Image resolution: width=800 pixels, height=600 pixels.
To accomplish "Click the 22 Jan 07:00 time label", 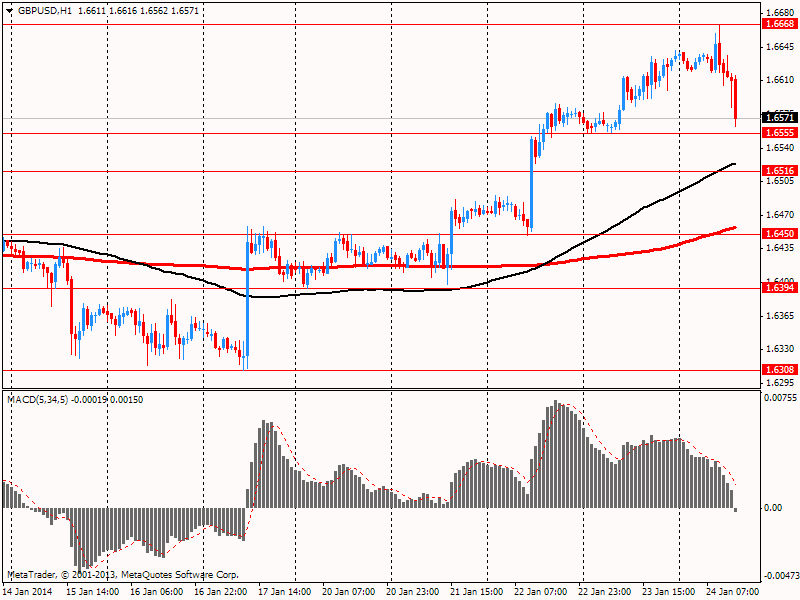I will (x=542, y=592).
